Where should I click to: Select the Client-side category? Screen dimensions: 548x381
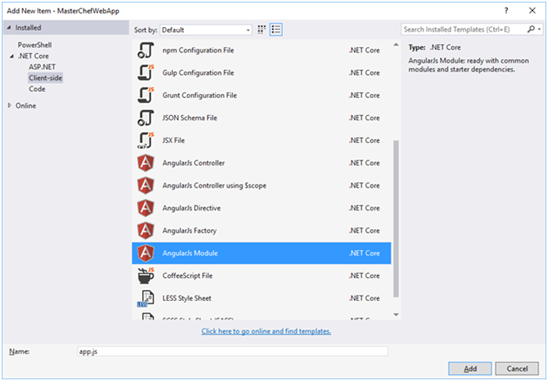pyautogui.click(x=45, y=78)
